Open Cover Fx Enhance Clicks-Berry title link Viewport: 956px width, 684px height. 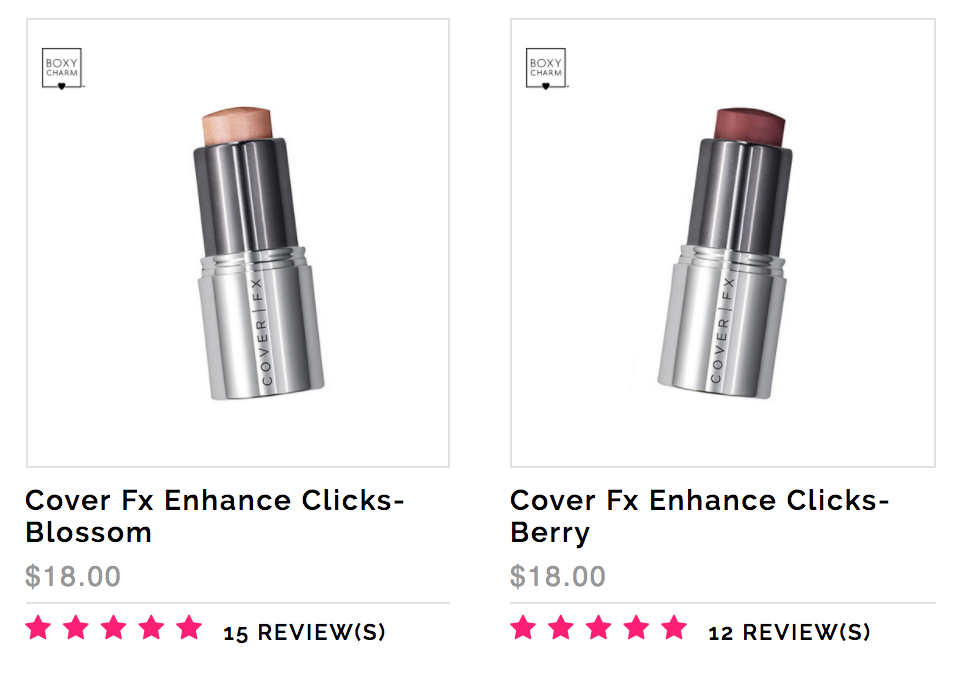click(x=699, y=516)
